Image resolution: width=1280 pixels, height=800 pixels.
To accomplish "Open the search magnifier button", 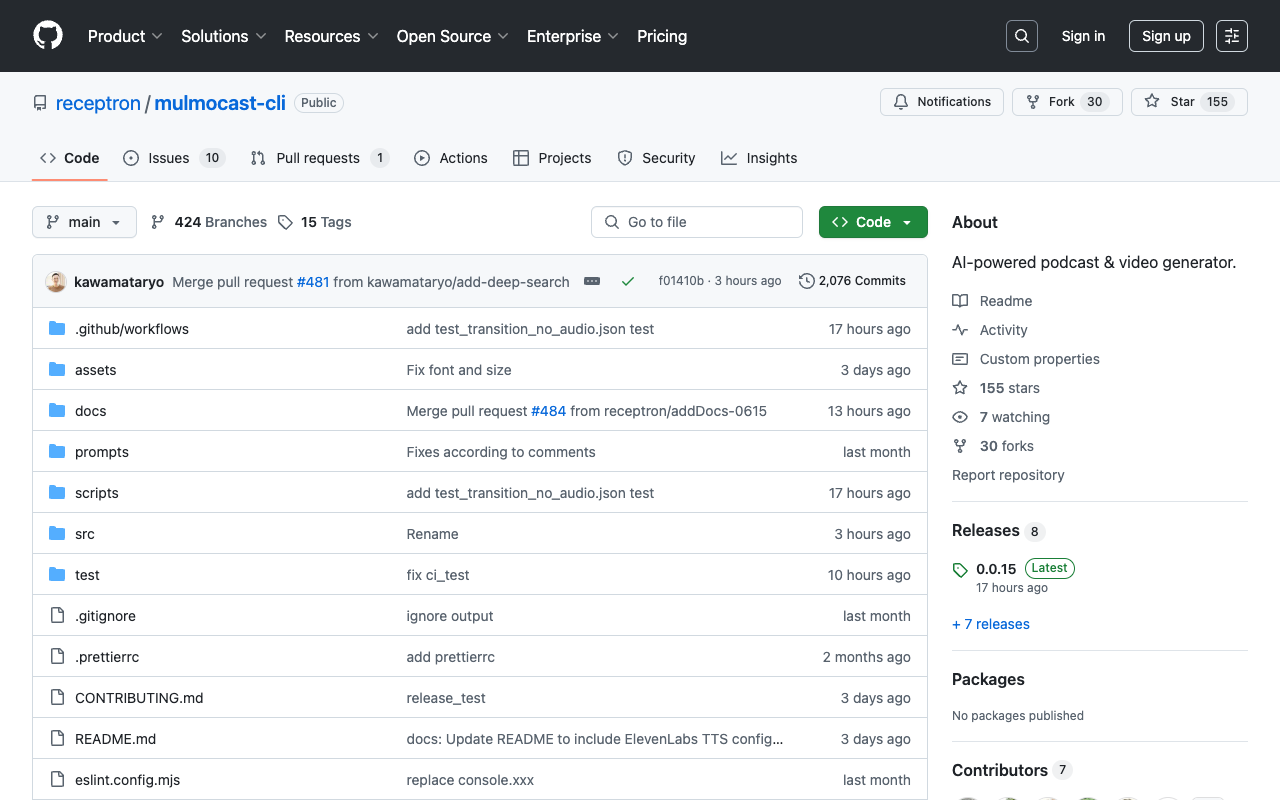I will (x=1022, y=36).
